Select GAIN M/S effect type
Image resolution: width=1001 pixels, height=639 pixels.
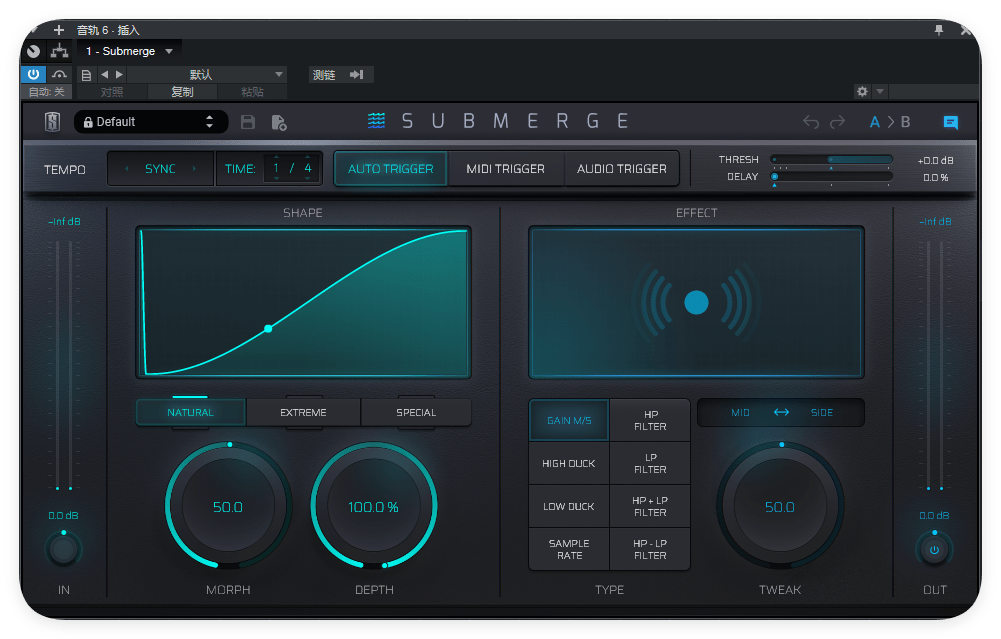coord(569,420)
